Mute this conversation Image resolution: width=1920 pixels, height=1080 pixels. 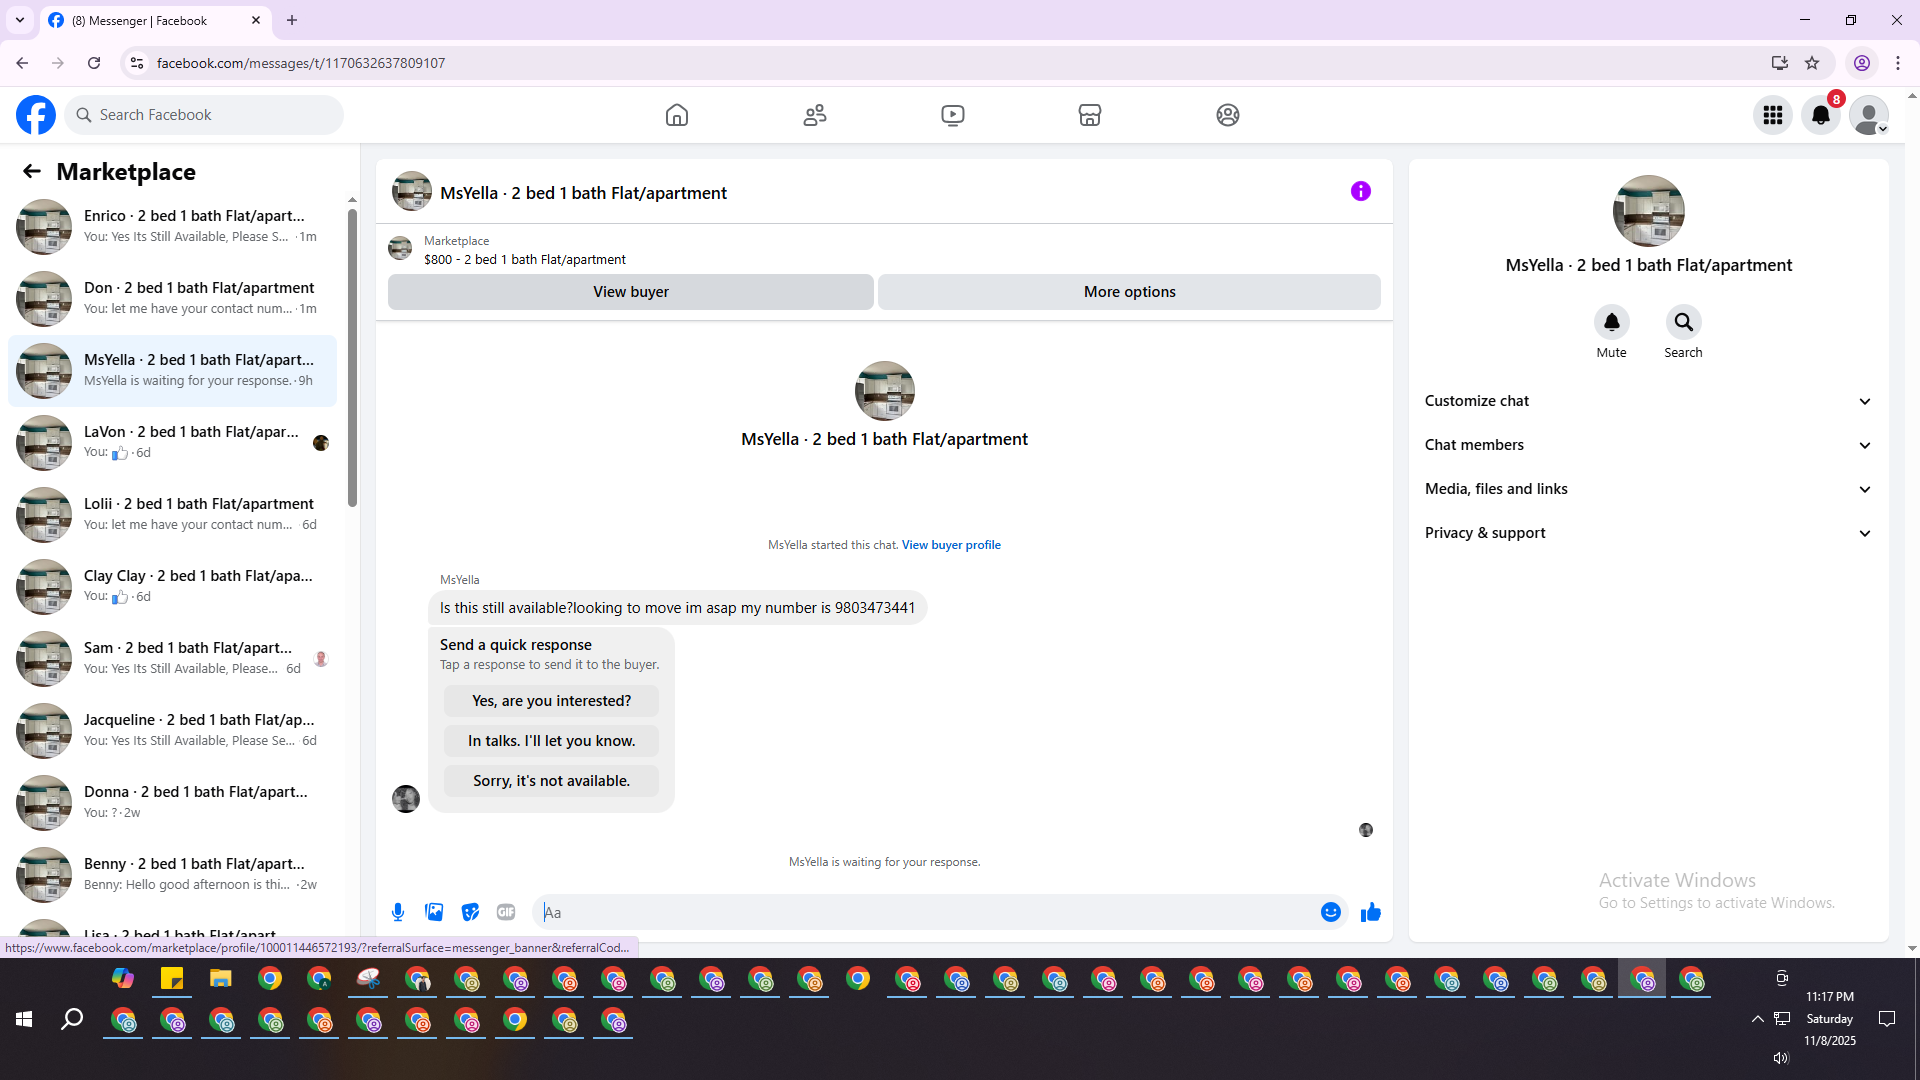click(1611, 323)
